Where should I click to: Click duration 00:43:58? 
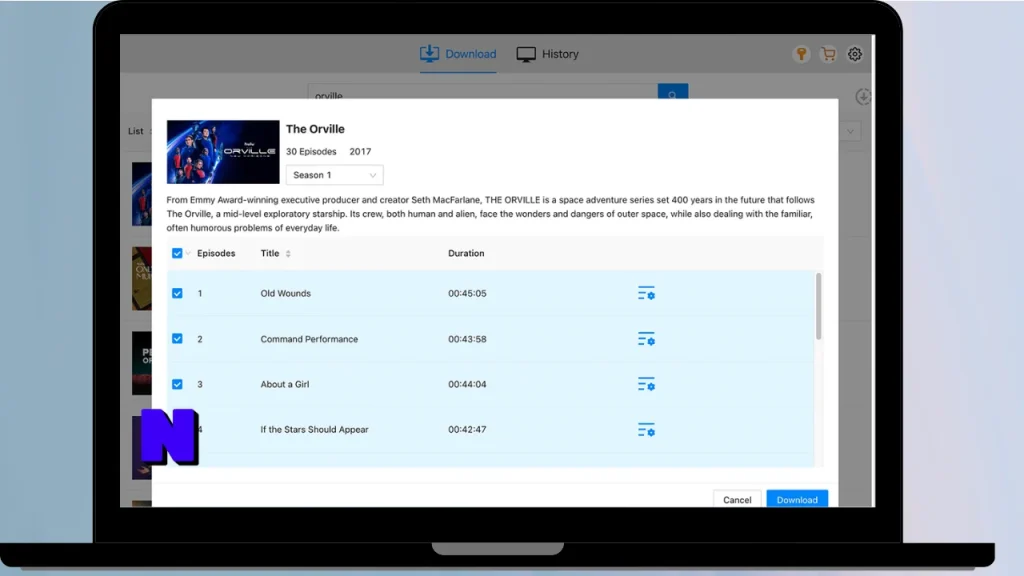(x=467, y=339)
